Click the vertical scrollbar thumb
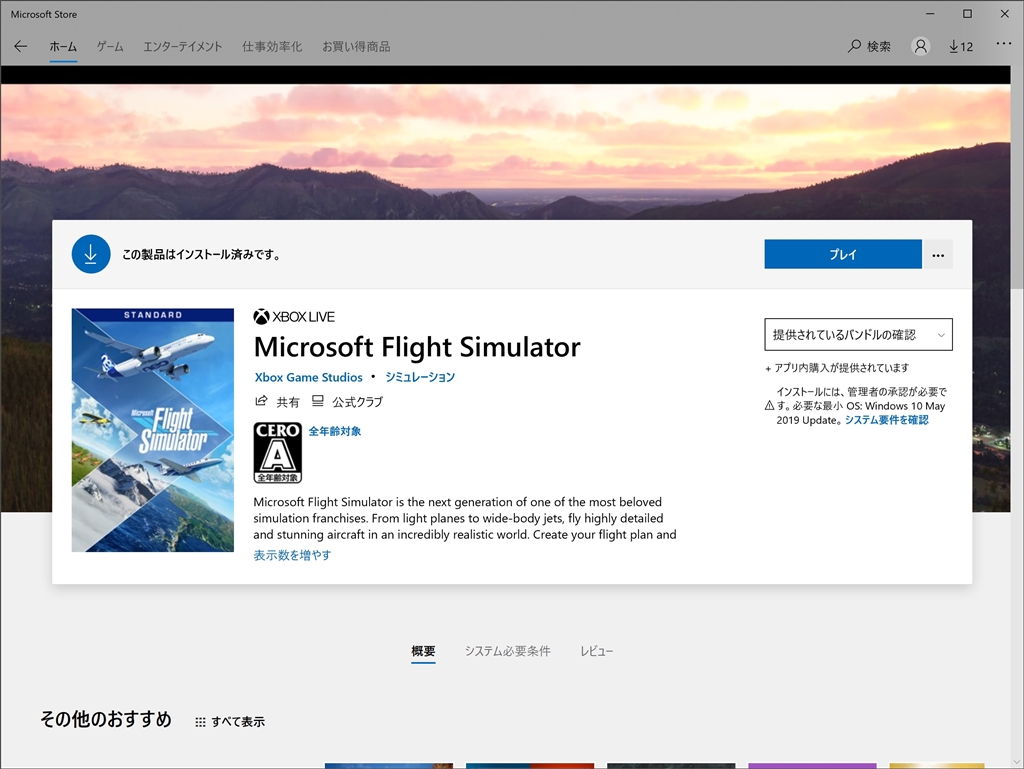Image resolution: width=1024 pixels, height=769 pixels. [1017, 176]
